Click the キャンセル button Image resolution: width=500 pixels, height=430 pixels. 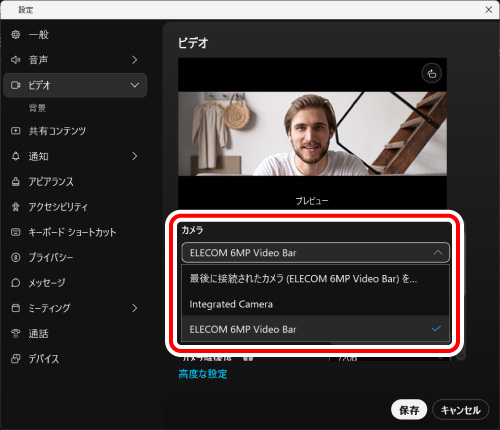(461, 410)
